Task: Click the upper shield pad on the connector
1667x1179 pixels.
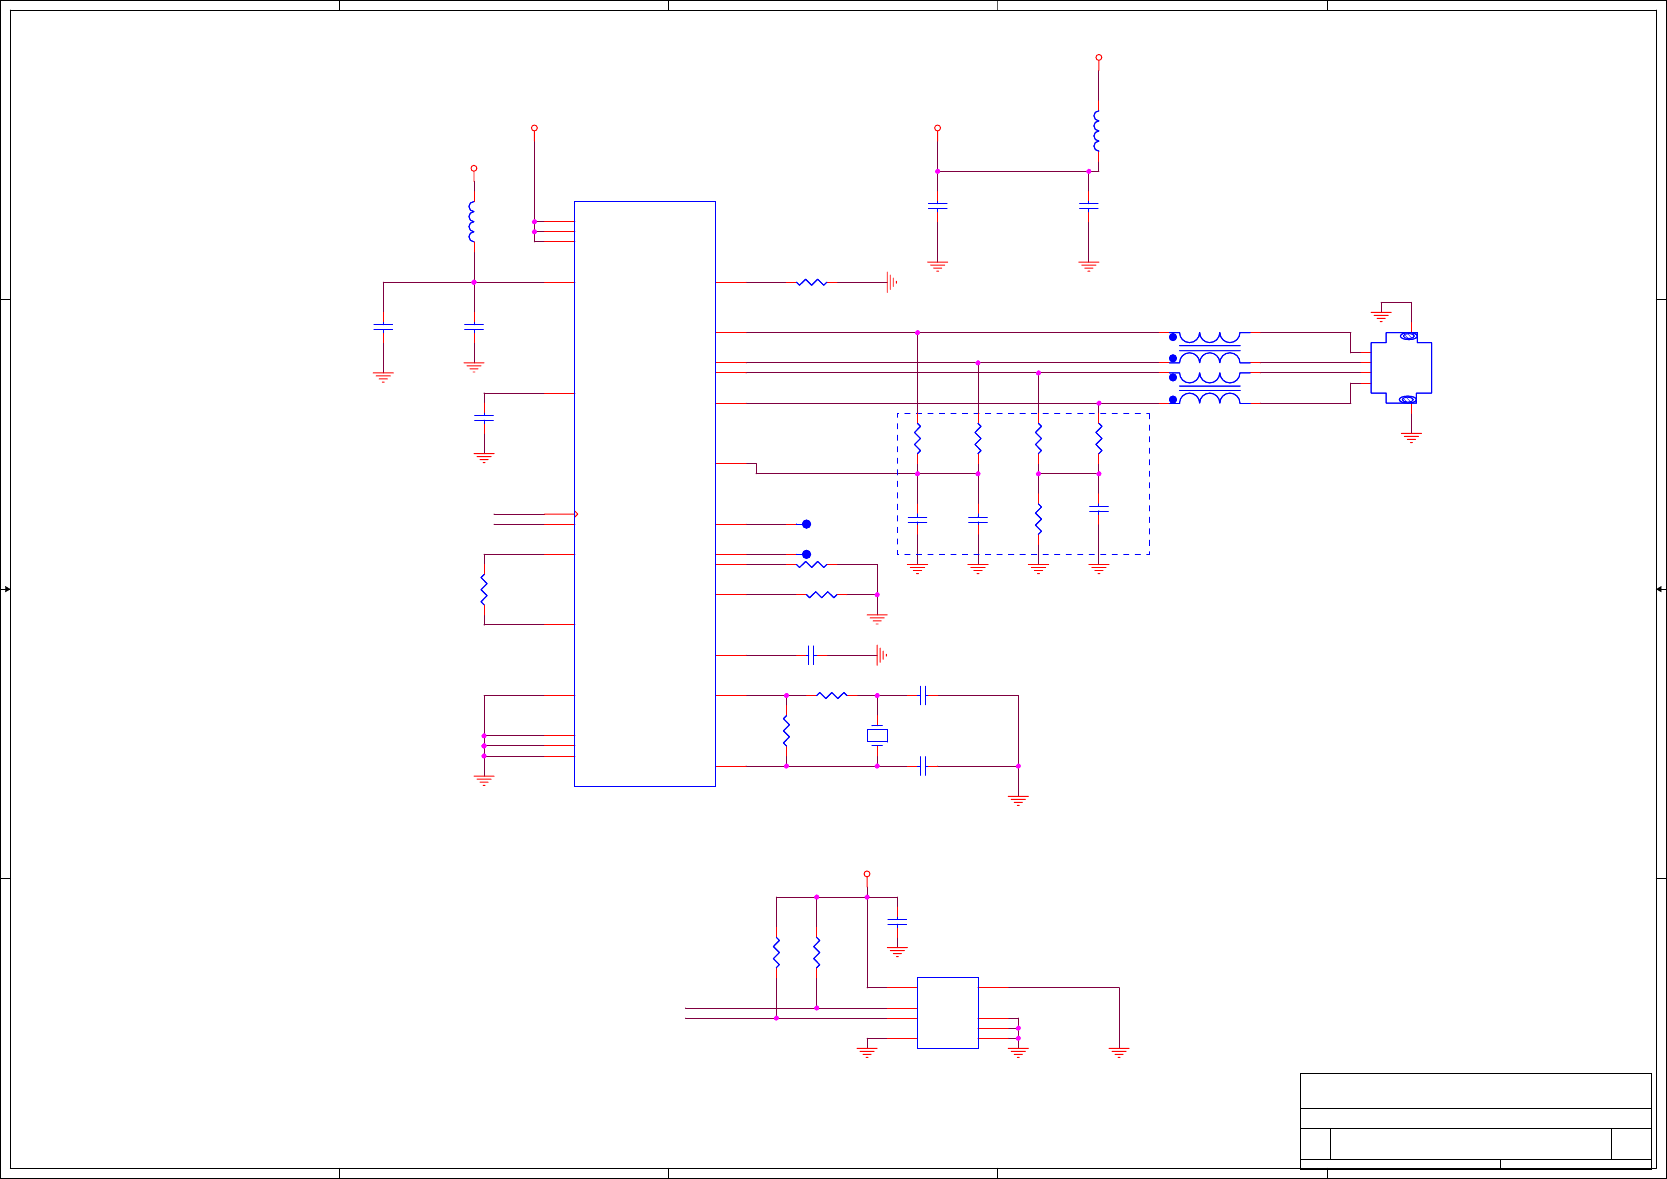Action: [1407, 336]
